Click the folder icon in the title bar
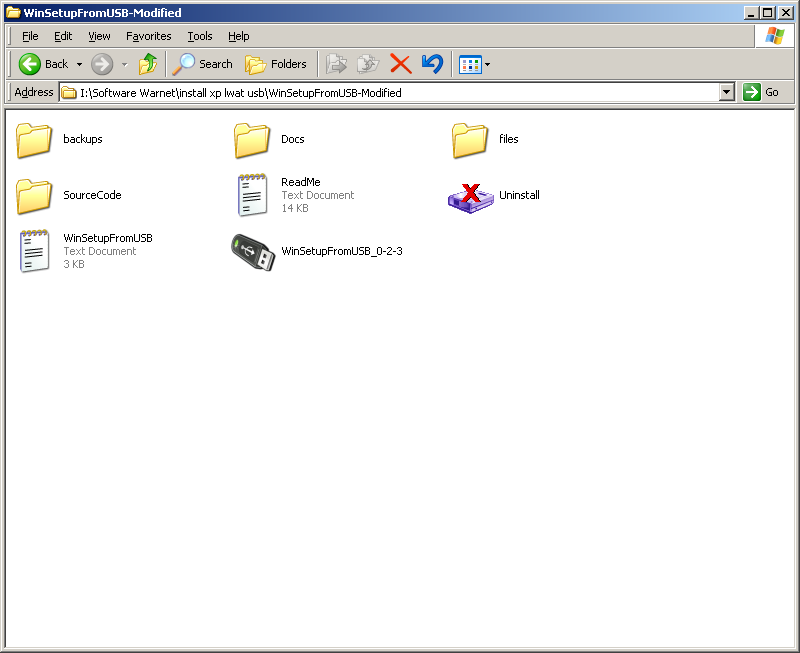 (13, 12)
